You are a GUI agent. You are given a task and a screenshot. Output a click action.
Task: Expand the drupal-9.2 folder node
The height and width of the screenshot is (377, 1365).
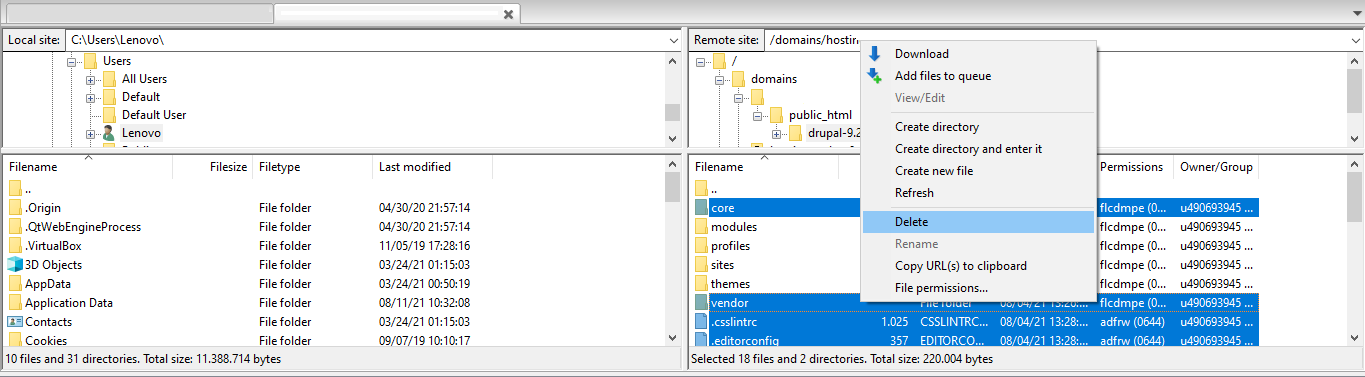click(776, 133)
